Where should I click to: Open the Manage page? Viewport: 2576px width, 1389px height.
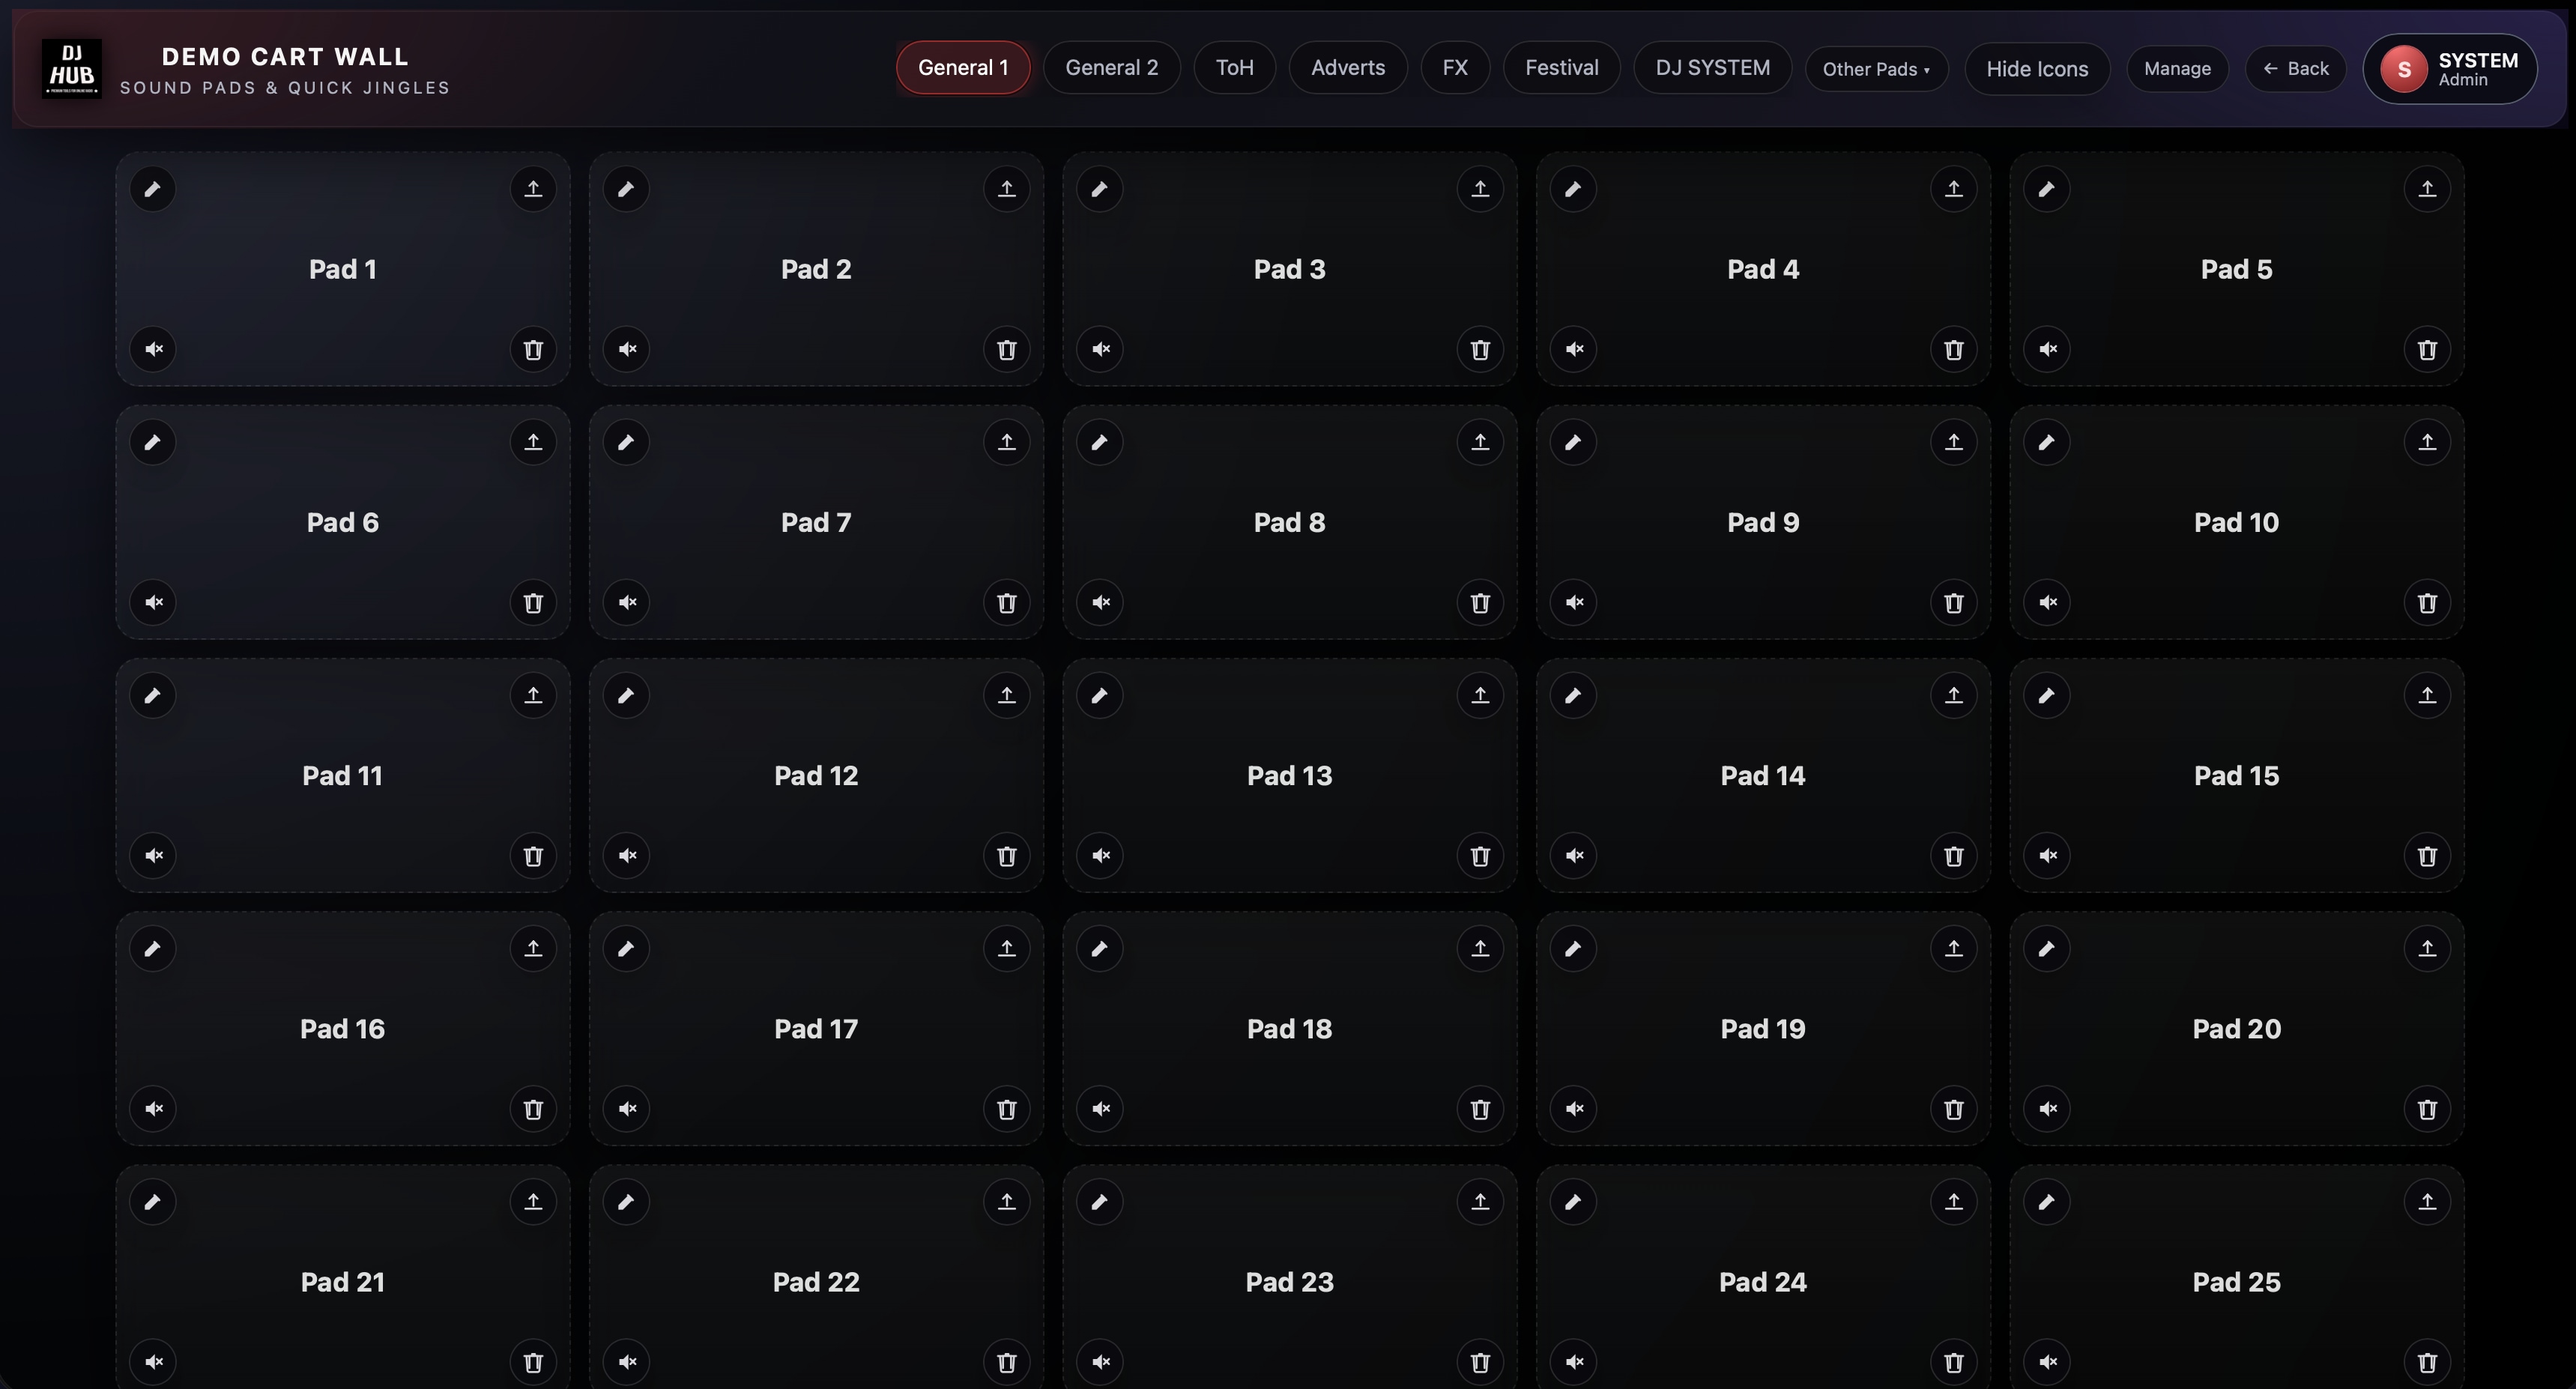click(x=2177, y=68)
